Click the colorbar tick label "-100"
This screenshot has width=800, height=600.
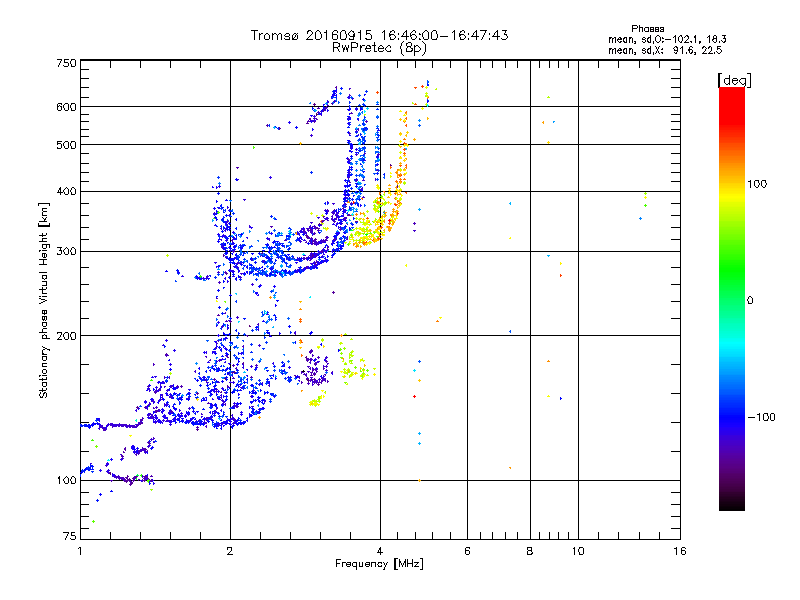click(761, 417)
